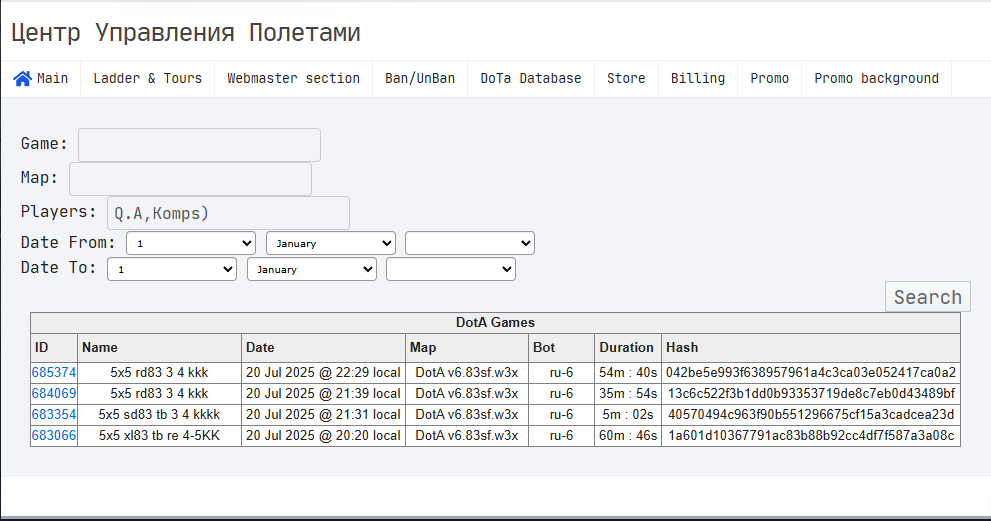Click hash starting with 1a601d103677
Image resolution: width=991 pixels, height=521 pixels.
pyautogui.click(x=811, y=435)
